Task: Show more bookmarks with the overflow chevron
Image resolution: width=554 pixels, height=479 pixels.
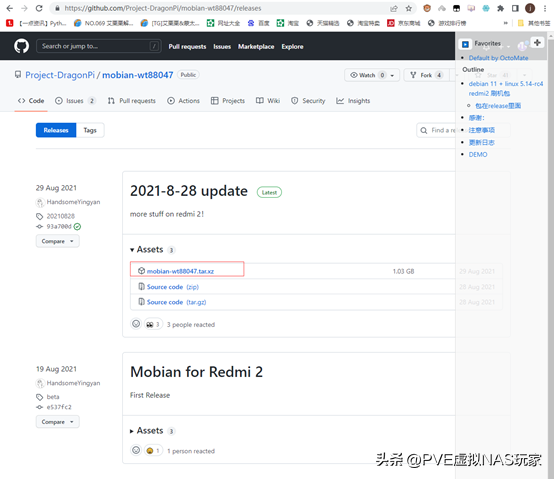Action: 506,23
